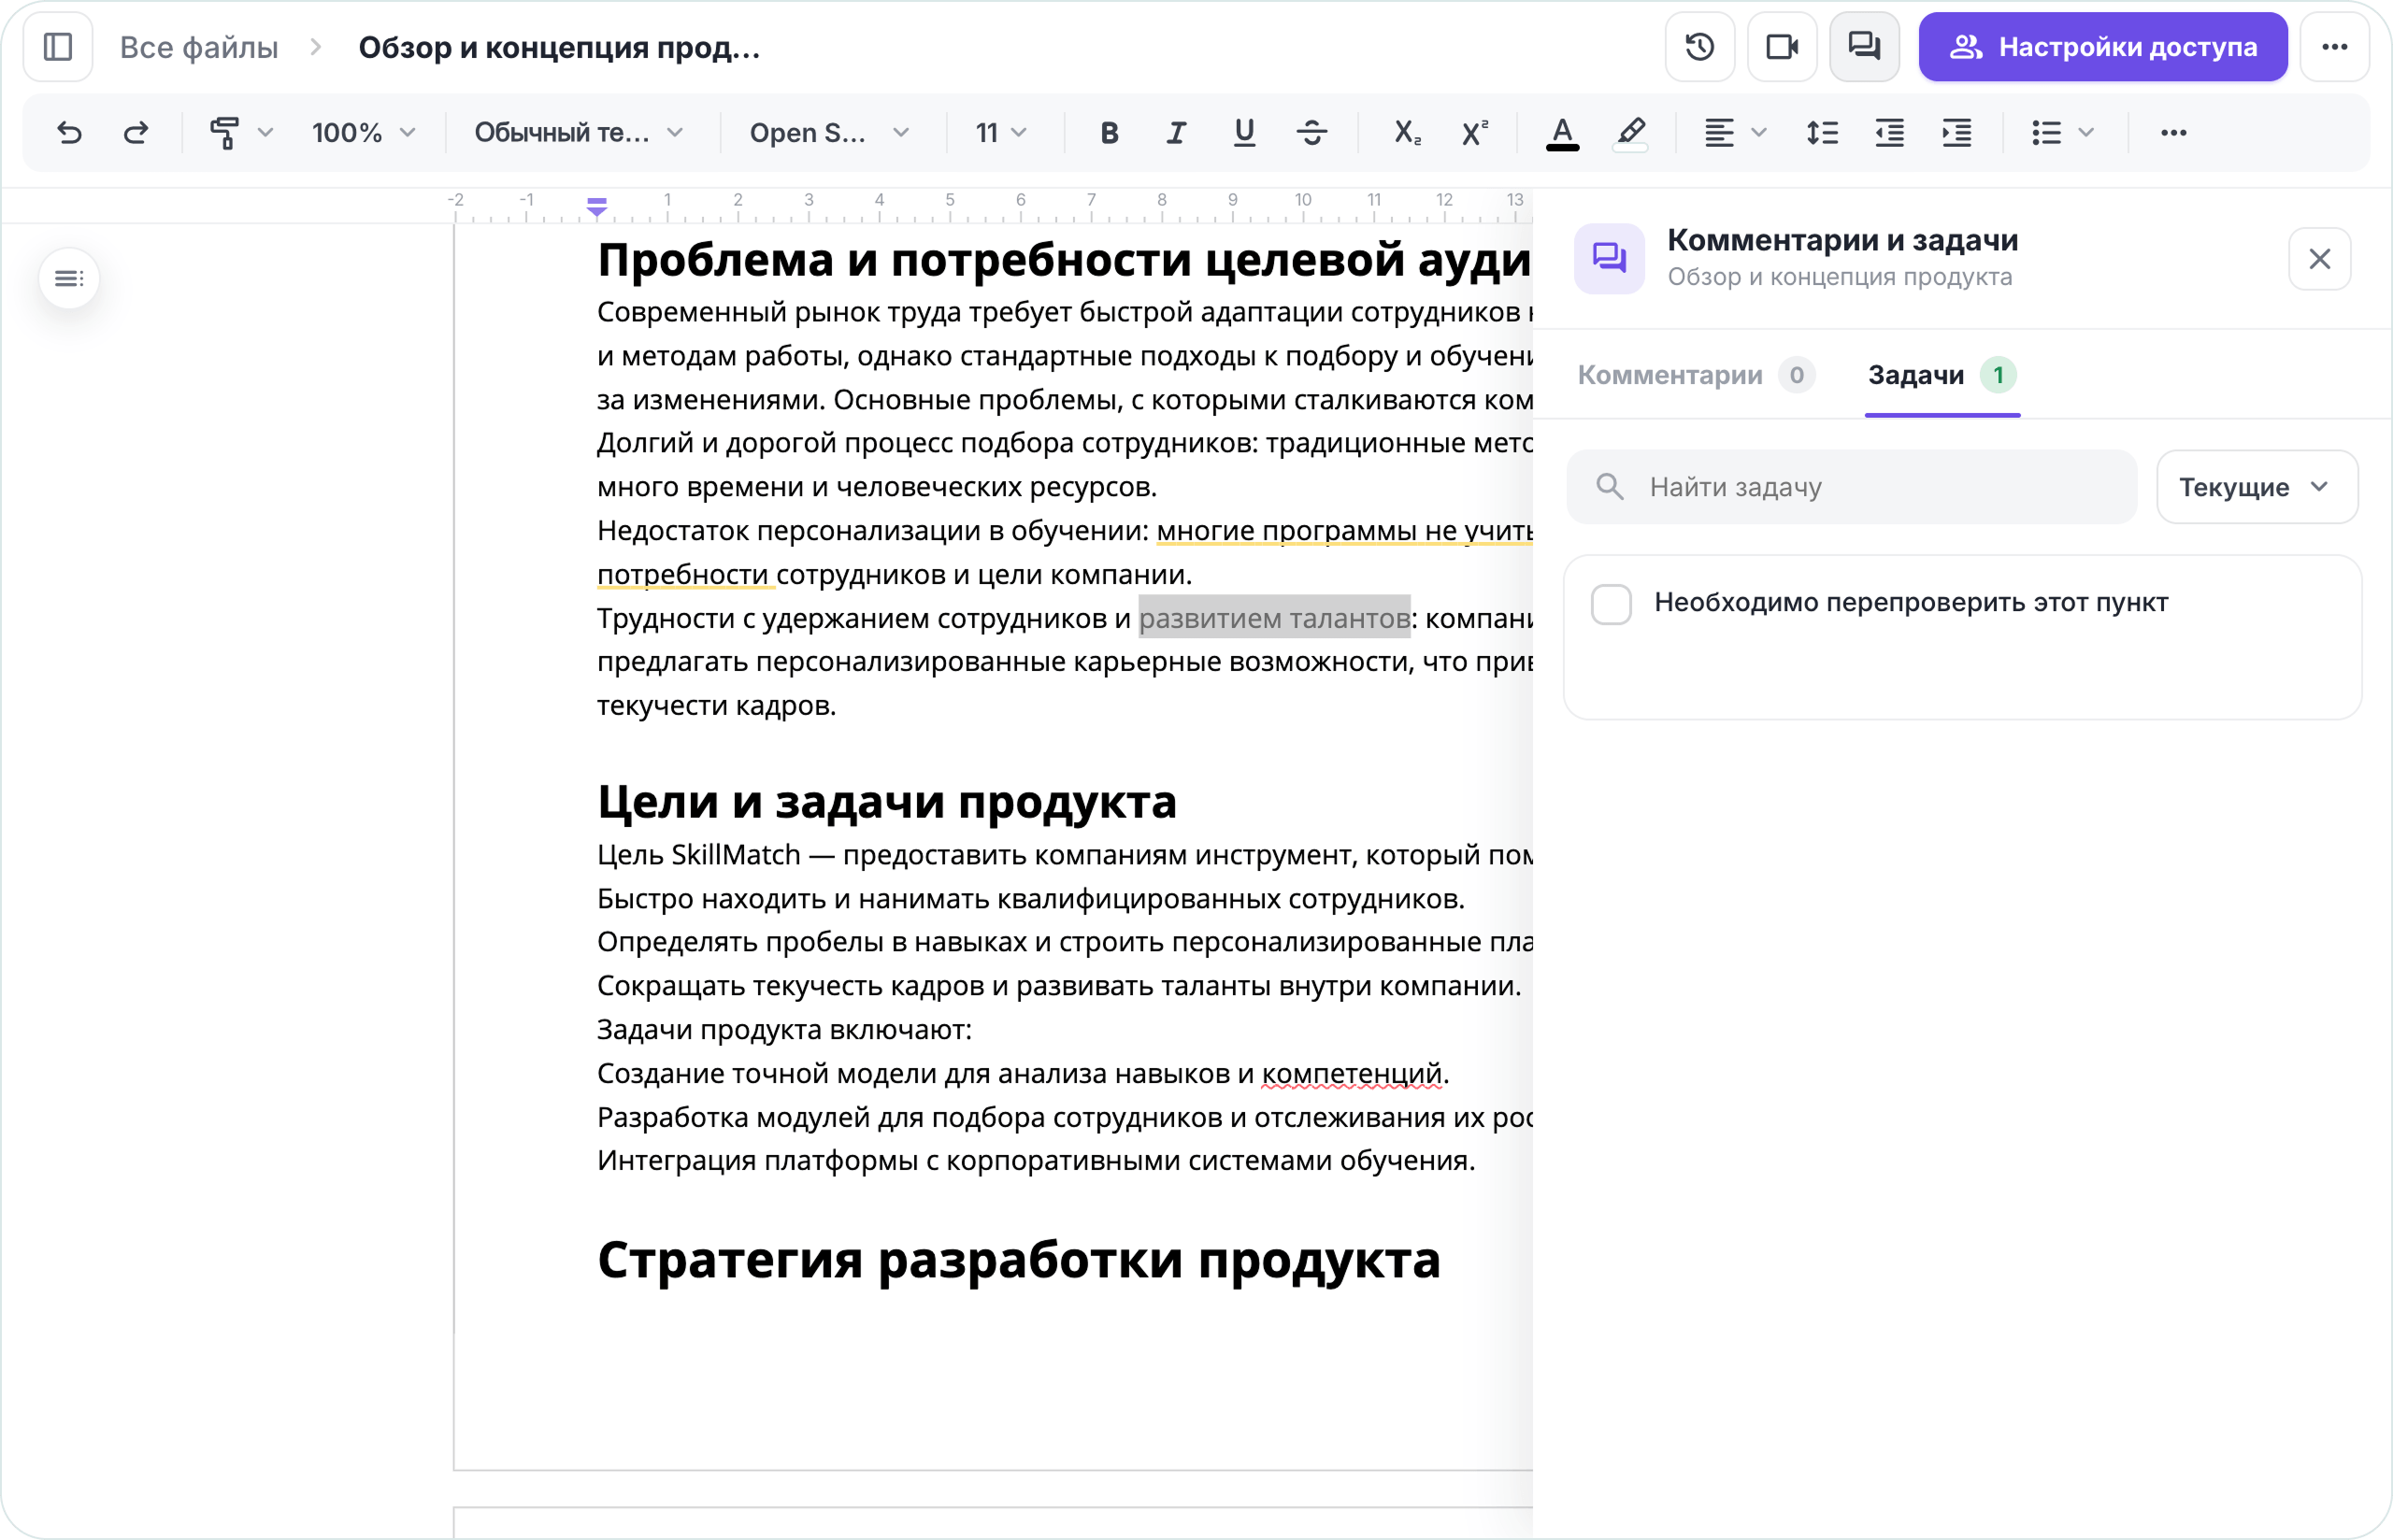
Task: Click heading "Цели и задачи продукта"
Action: [886, 801]
